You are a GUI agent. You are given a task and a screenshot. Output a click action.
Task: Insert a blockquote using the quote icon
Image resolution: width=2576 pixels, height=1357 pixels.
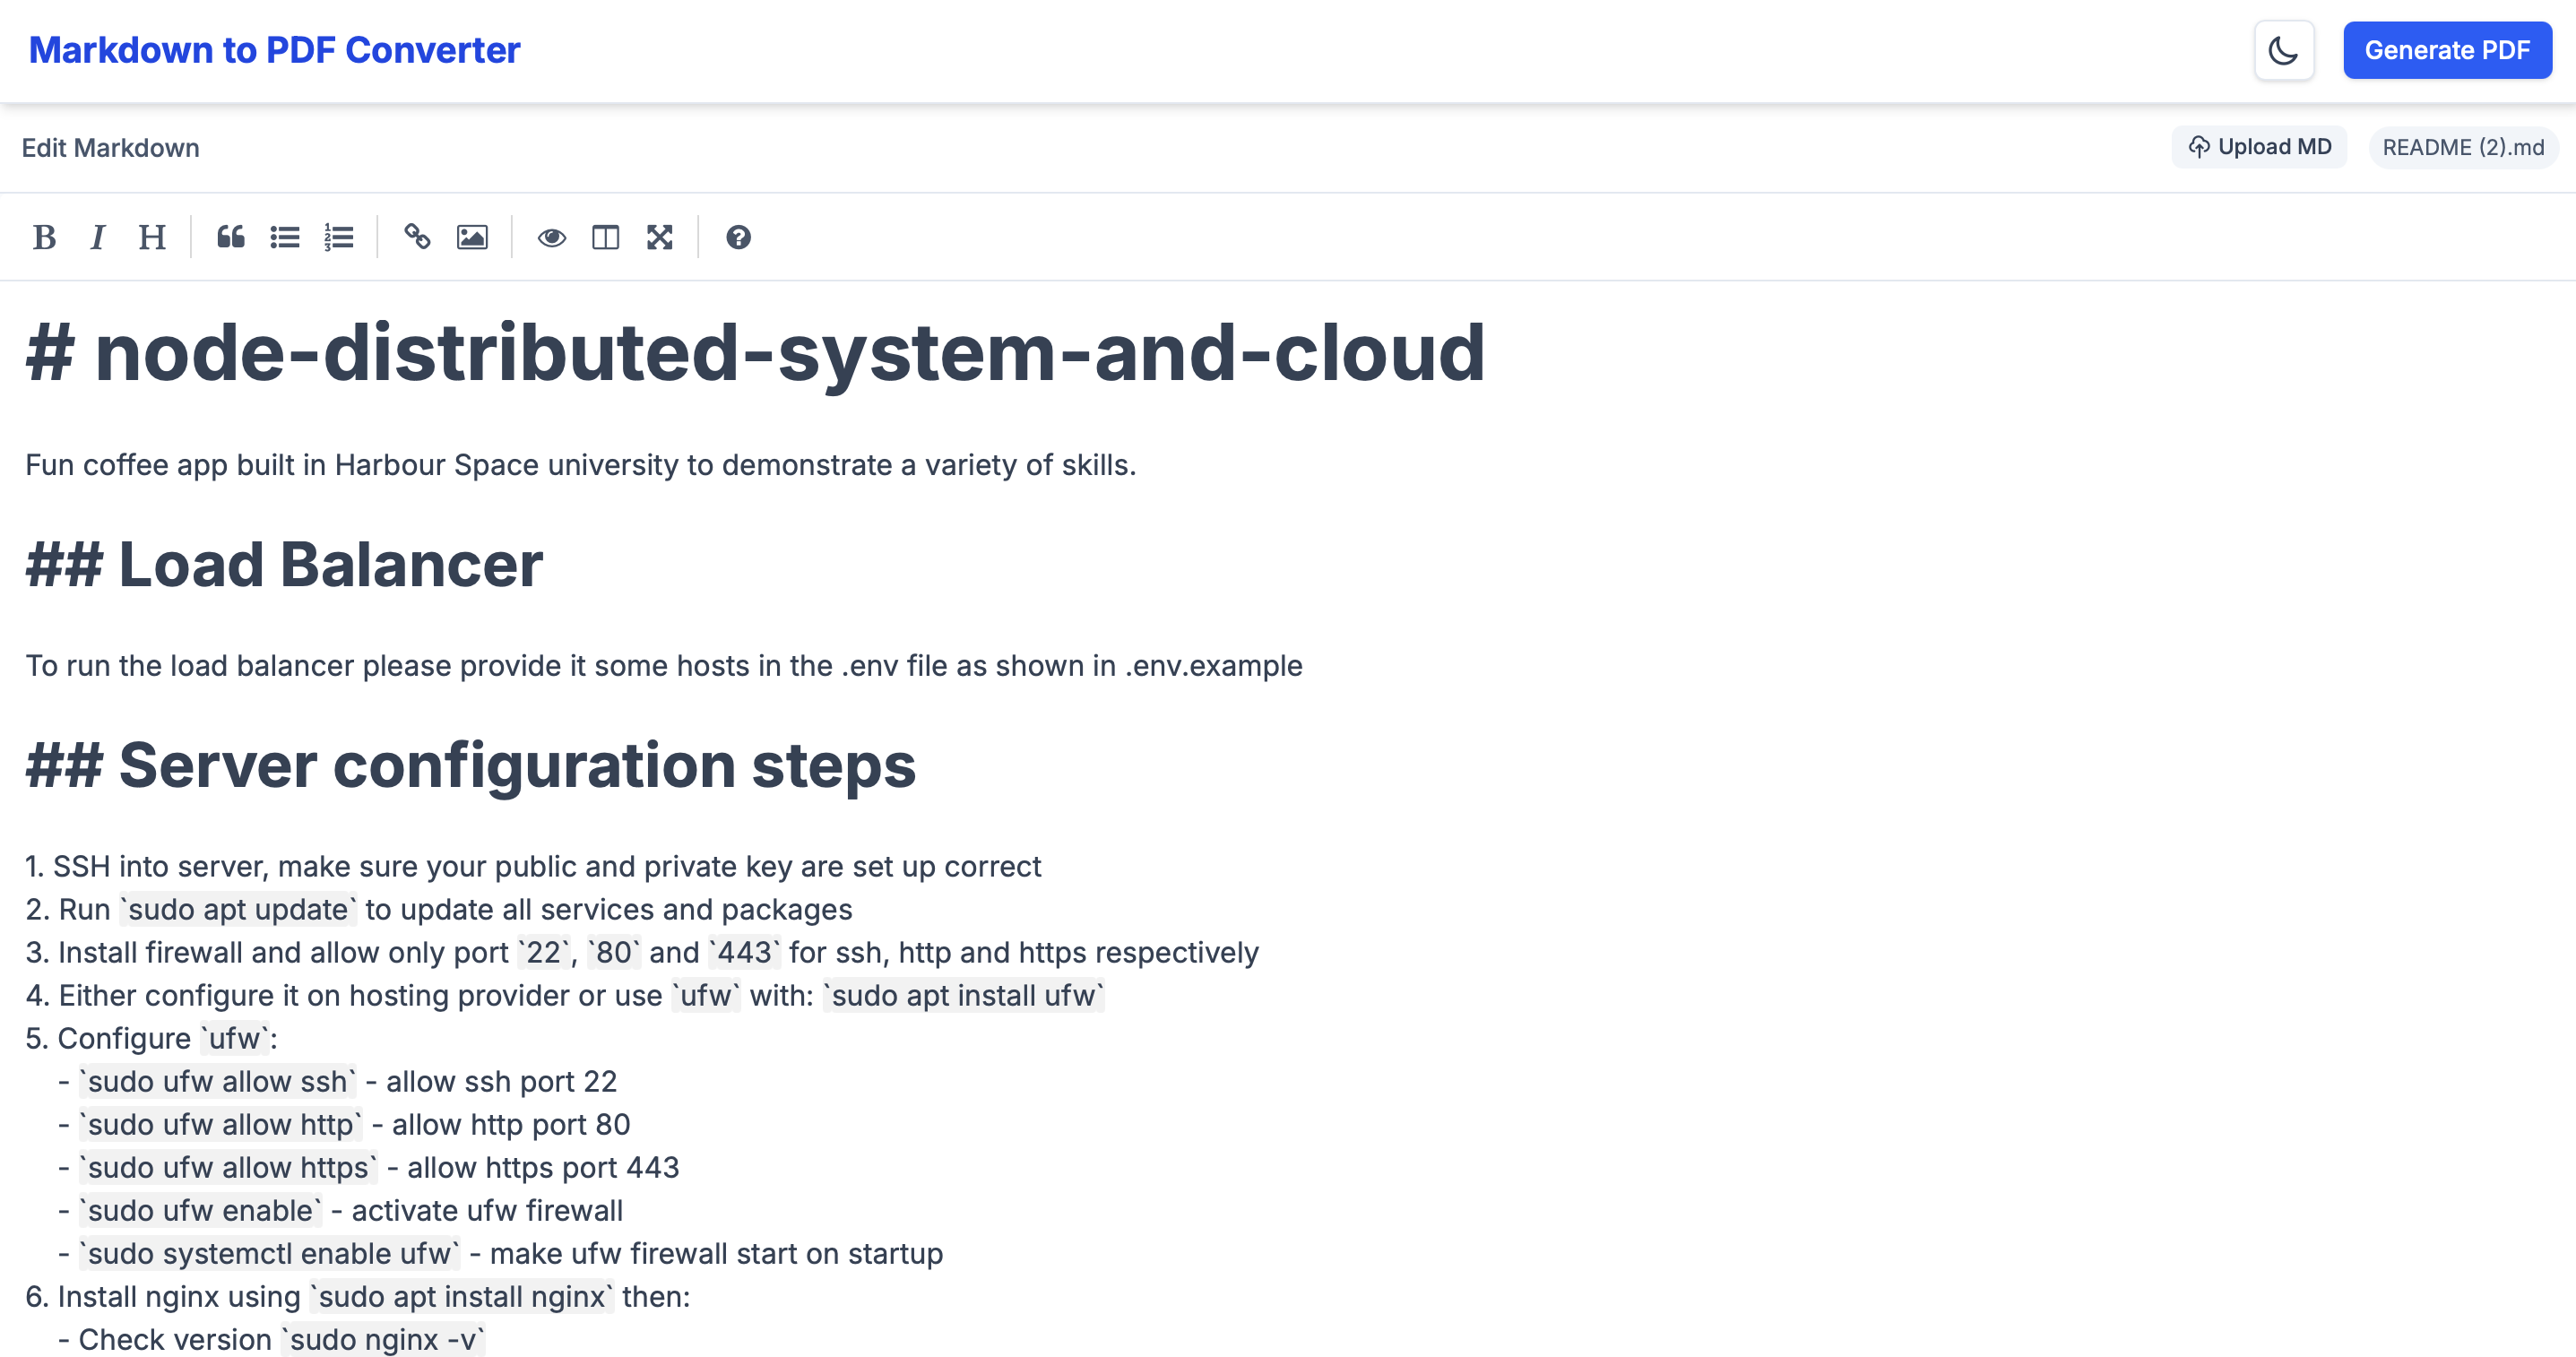click(231, 237)
